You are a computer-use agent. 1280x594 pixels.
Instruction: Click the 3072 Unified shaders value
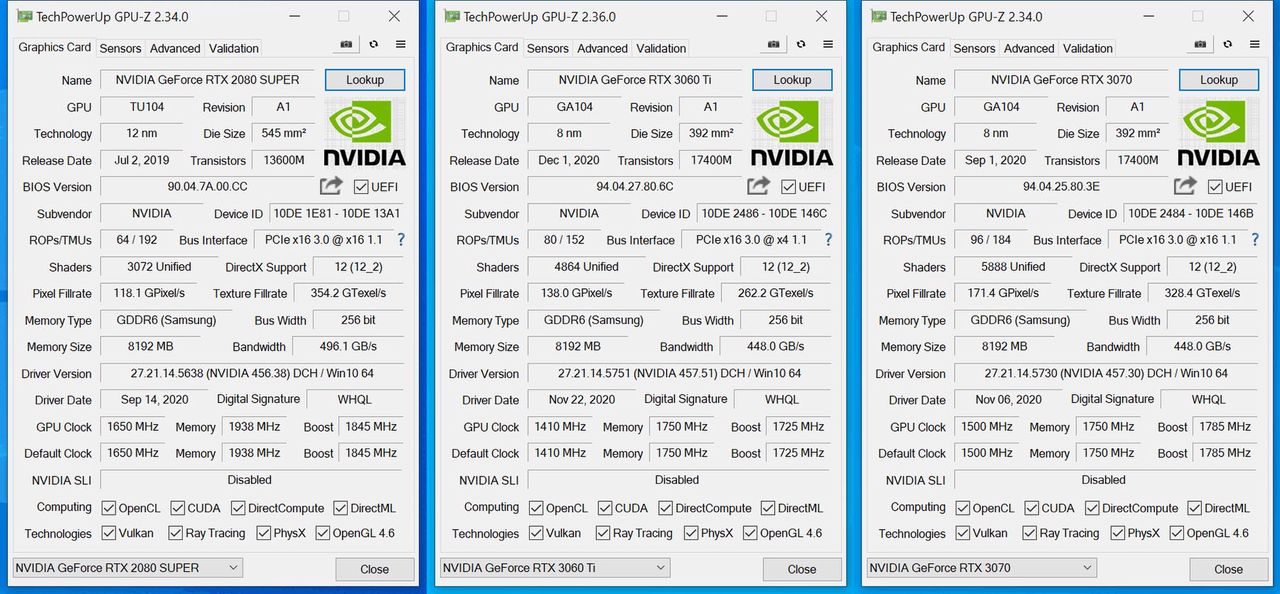pos(159,267)
